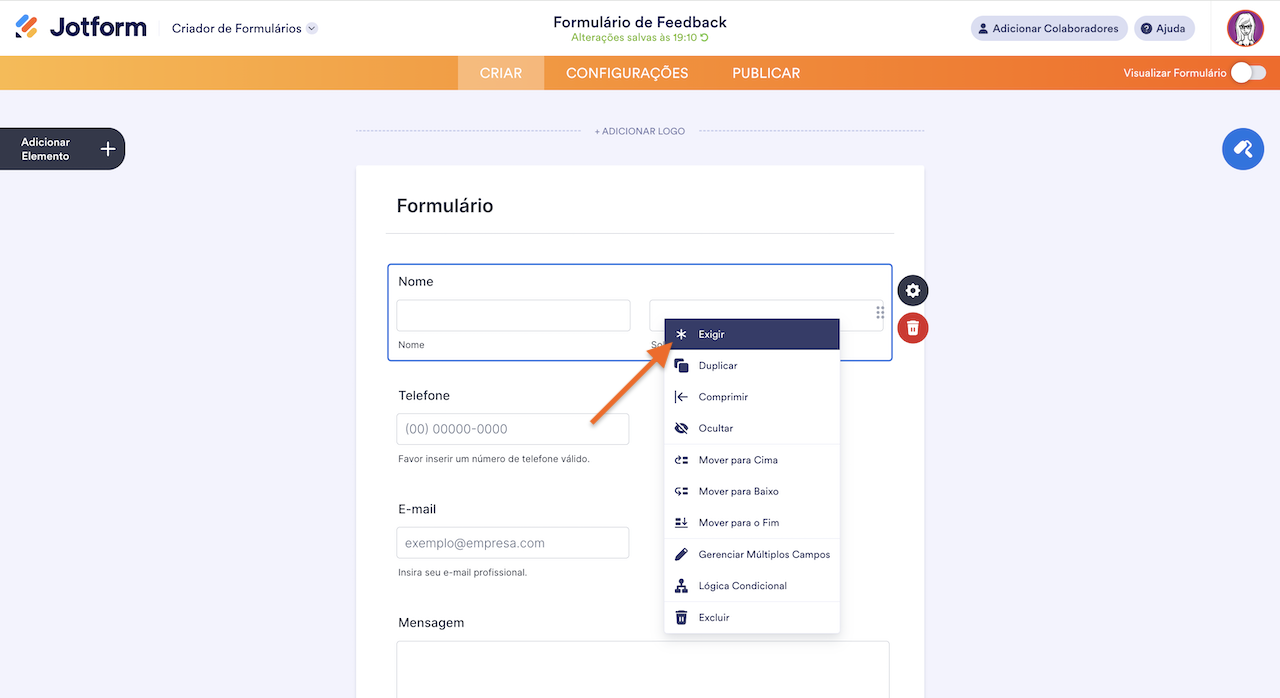Switch to the CONFIGURAÇÕES tab
1280x698 pixels.
627,73
